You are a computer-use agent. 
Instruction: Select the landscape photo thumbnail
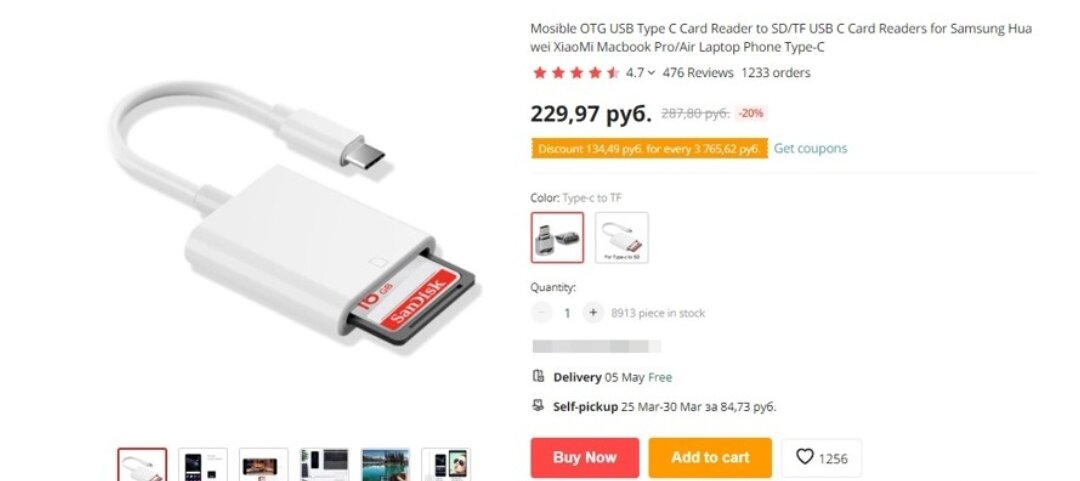click(x=385, y=464)
